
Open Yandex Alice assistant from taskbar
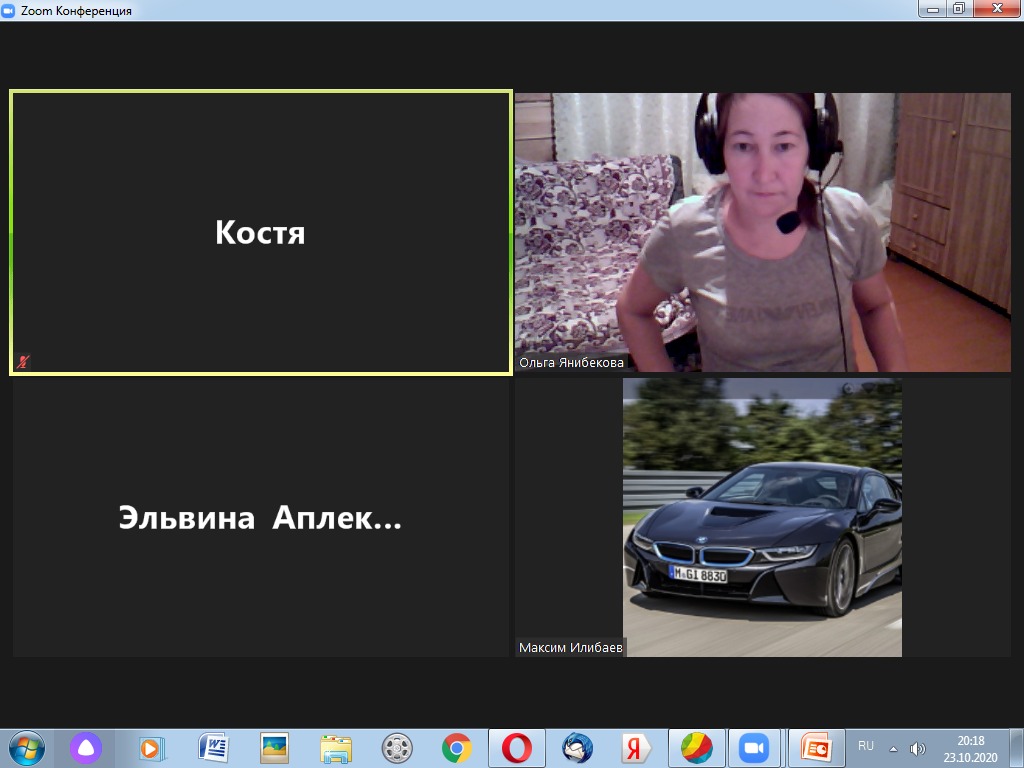(x=87, y=748)
